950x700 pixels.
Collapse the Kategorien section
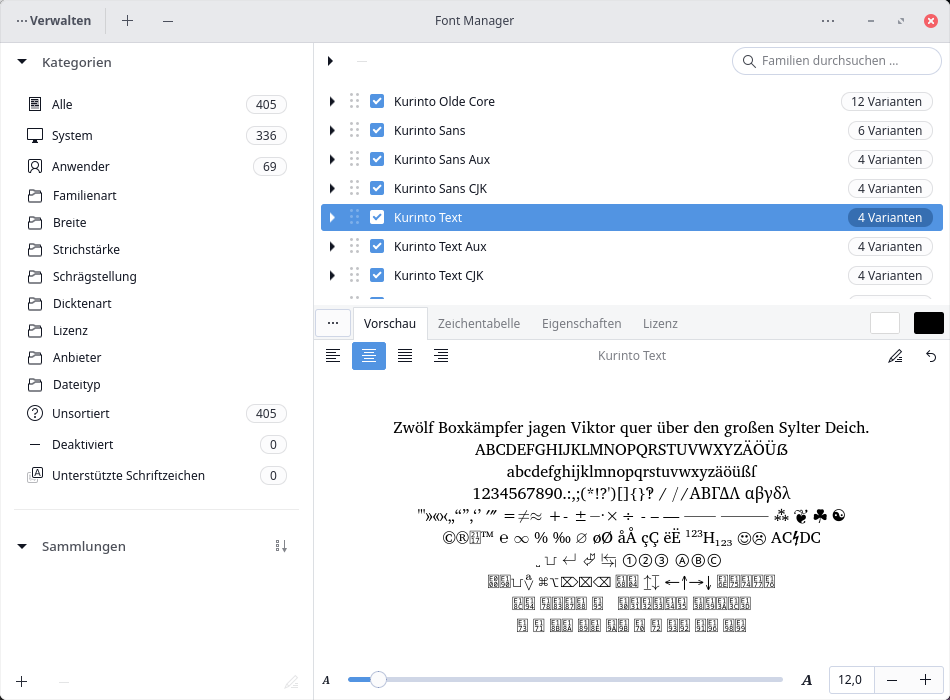tap(22, 62)
